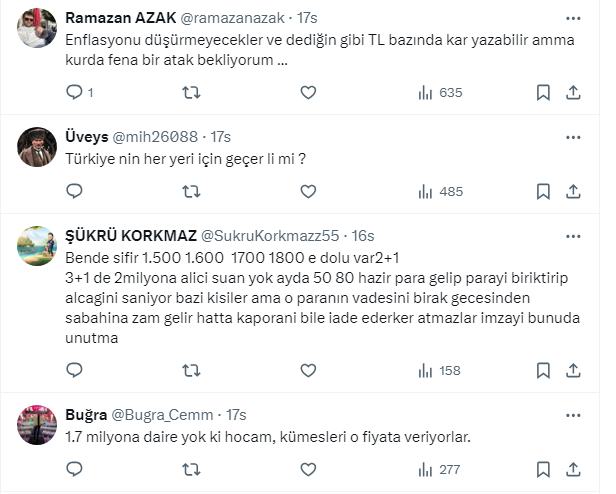
Task: Bookmark Ramazan AZAK's tweet
Action: [543, 92]
